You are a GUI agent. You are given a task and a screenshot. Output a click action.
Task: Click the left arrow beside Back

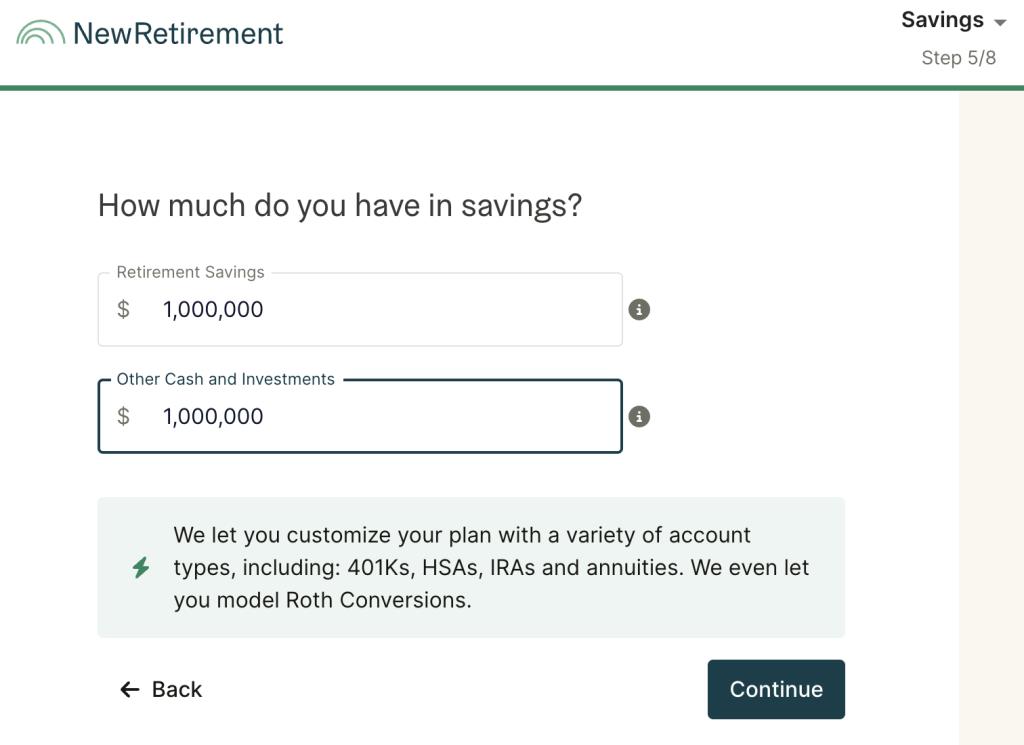130,690
